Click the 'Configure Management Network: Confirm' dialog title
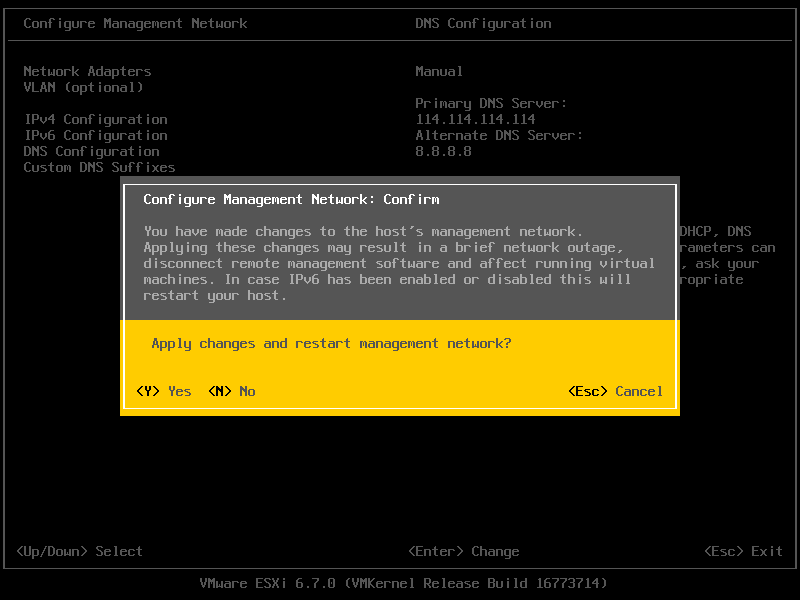 click(x=291, y=199)
